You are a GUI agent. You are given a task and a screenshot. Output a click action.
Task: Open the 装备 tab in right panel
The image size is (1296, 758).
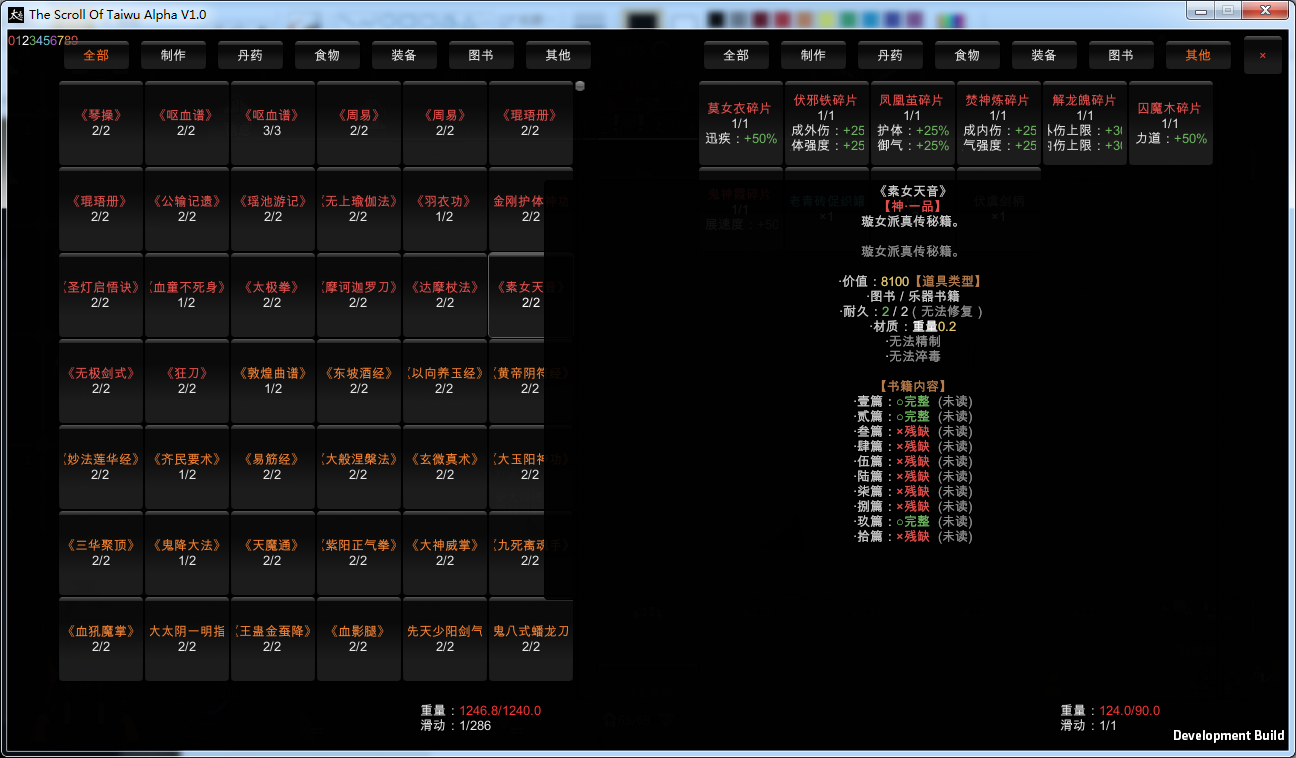tap(1044, 55)
